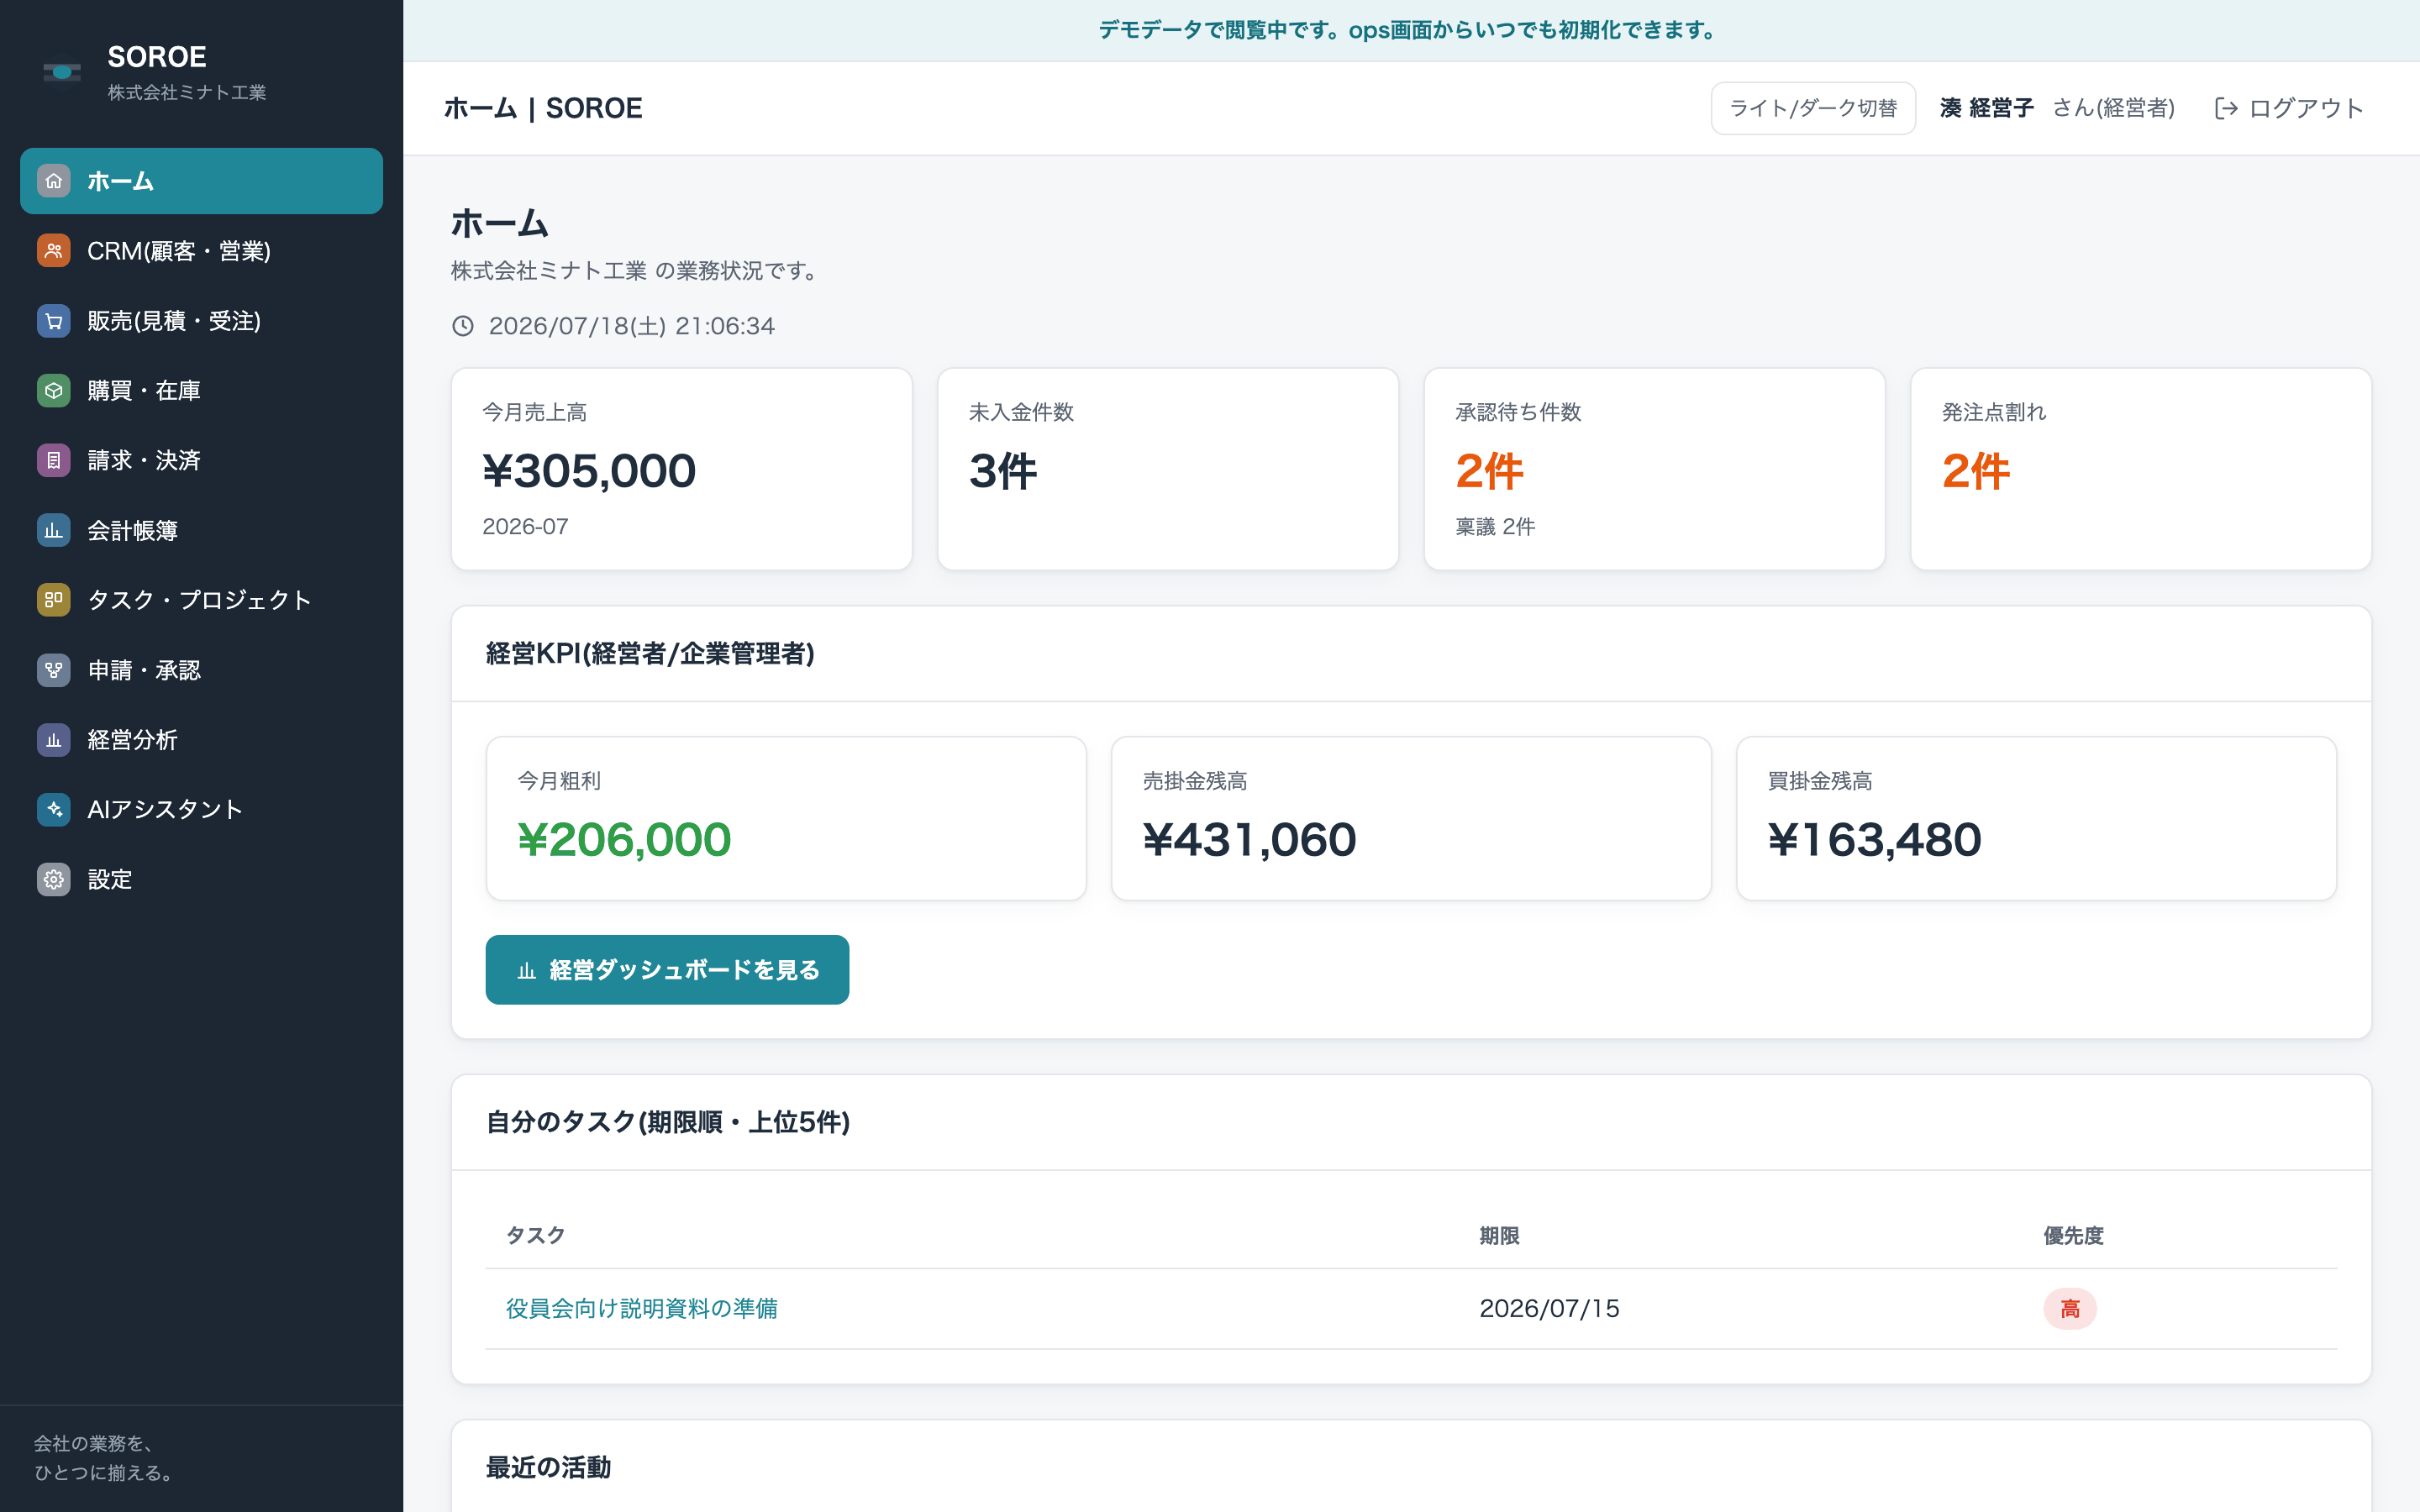Click the 優先度 column header
This screenshot has width=2420, height=1512.
tap(2073, 1235)
